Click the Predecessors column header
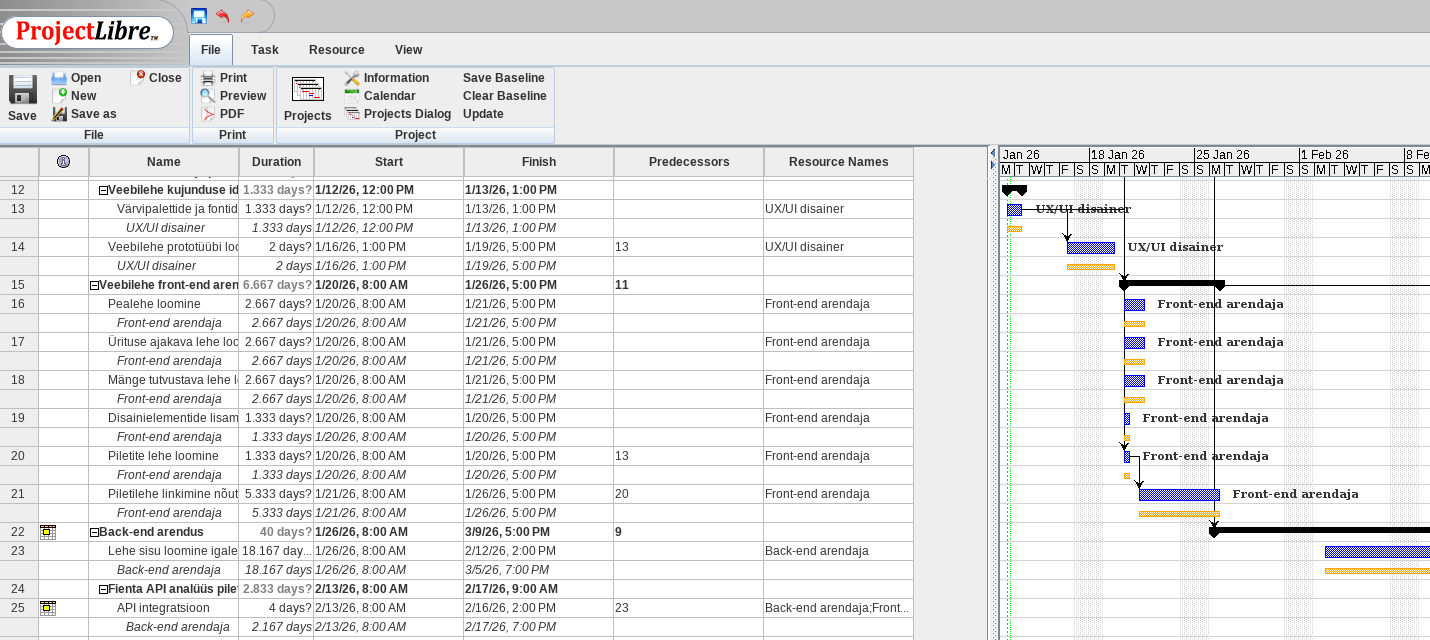Viewport: 1430px width, 640px height. 688,162
